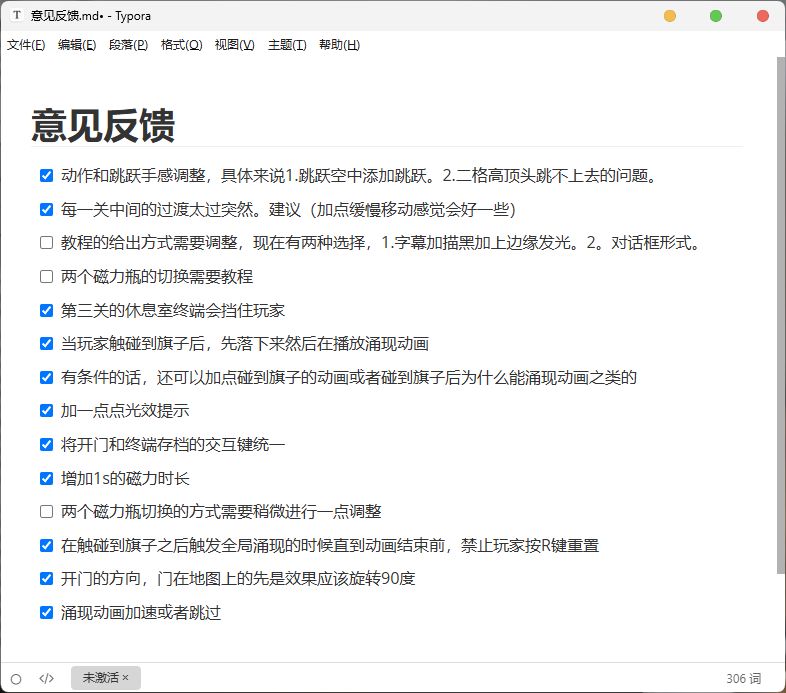
Task: Toggle sidebar with circle icon in status bar
Action: [16, 679]
